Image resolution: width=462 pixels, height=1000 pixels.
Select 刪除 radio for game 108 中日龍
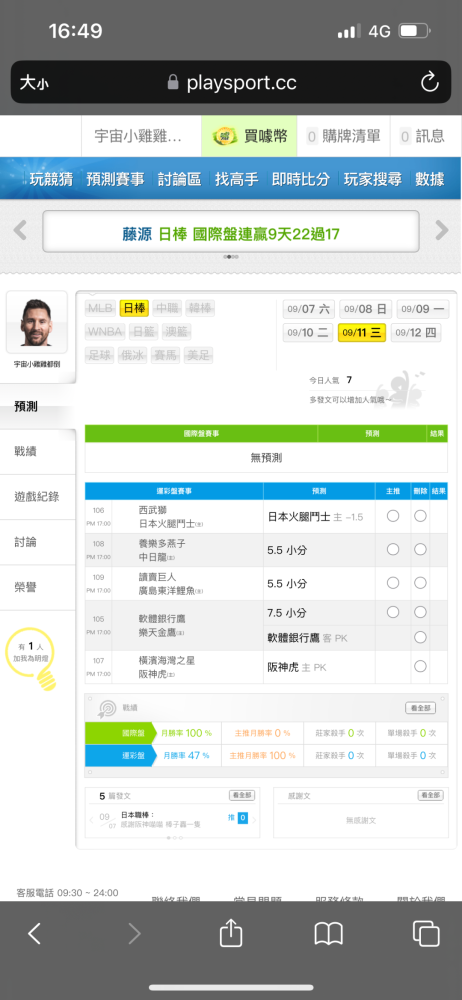point(420,549)
